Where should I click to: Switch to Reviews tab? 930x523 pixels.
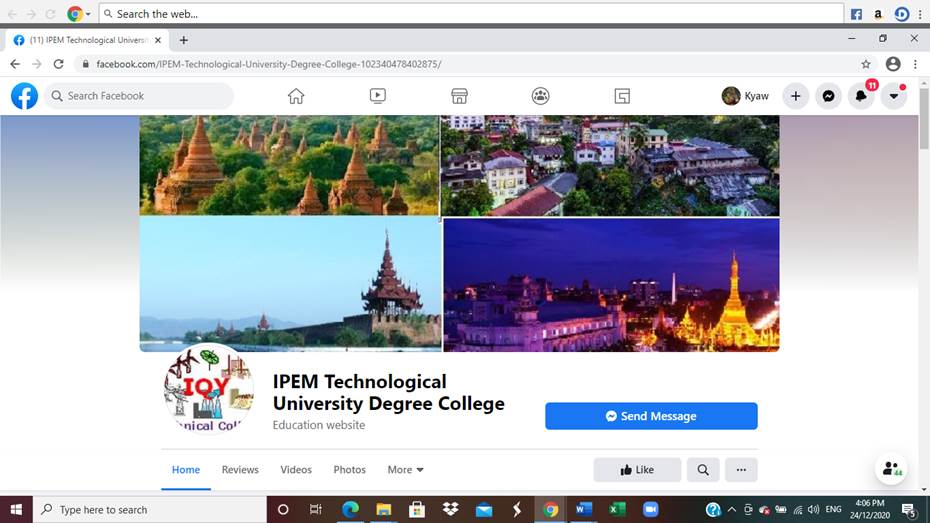pyautogui.click(x=240, y=470)
